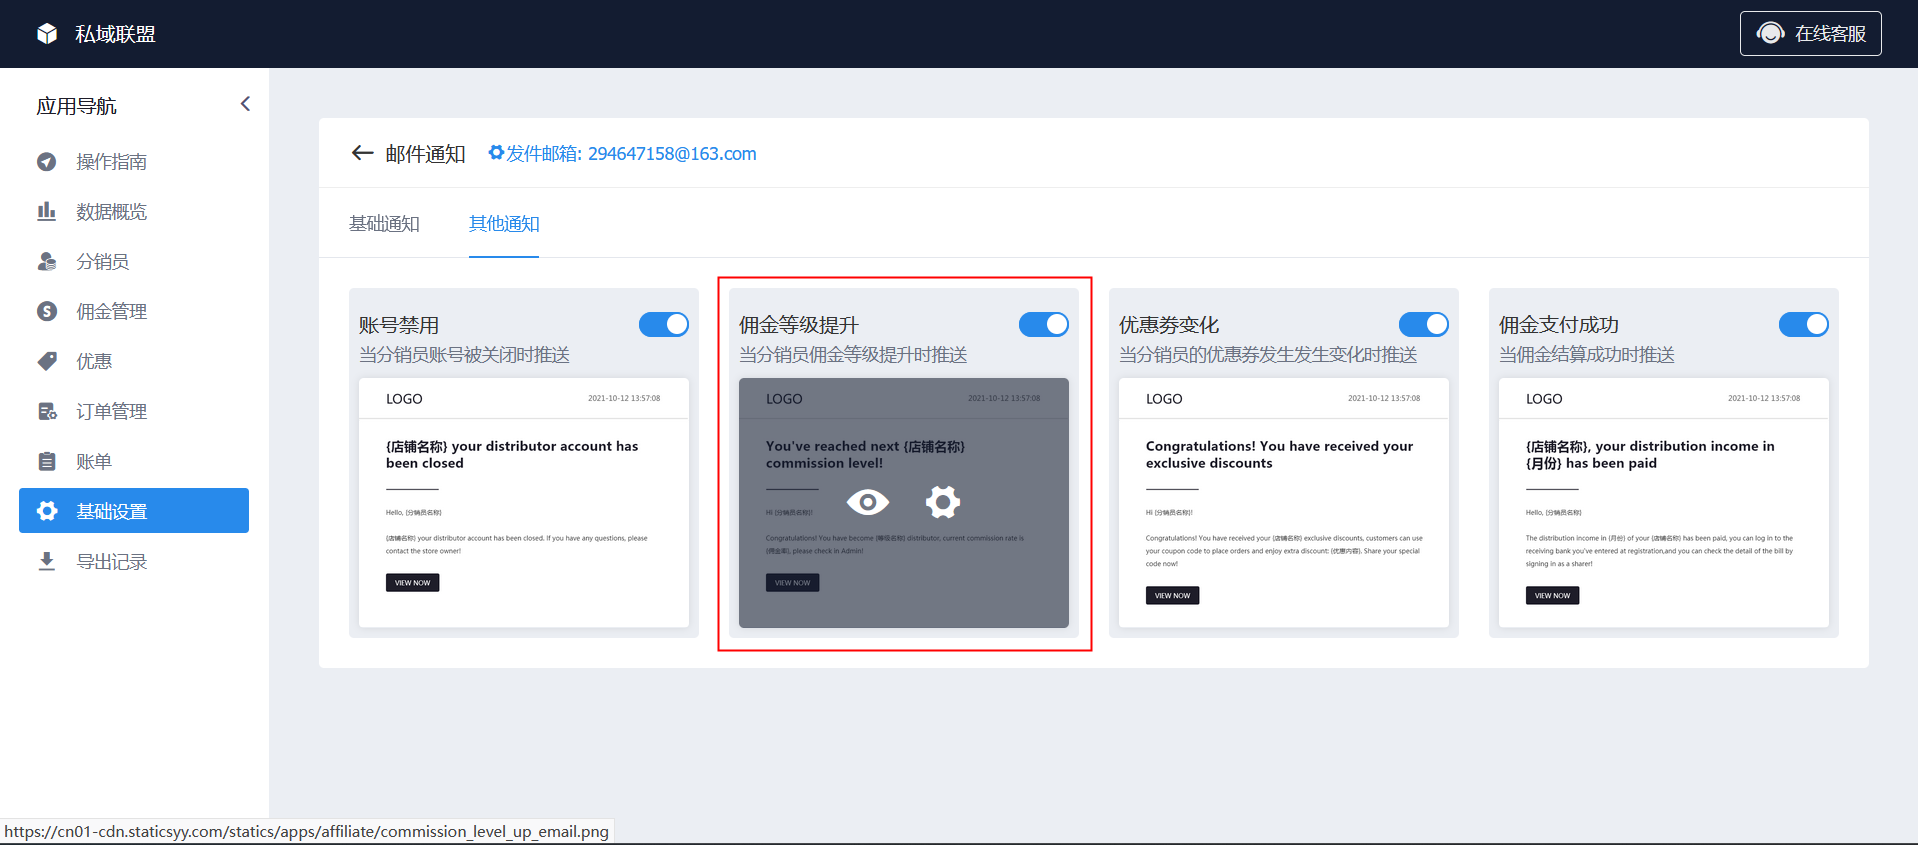Click the headset icon in 在线客服

click(1770, 33)
